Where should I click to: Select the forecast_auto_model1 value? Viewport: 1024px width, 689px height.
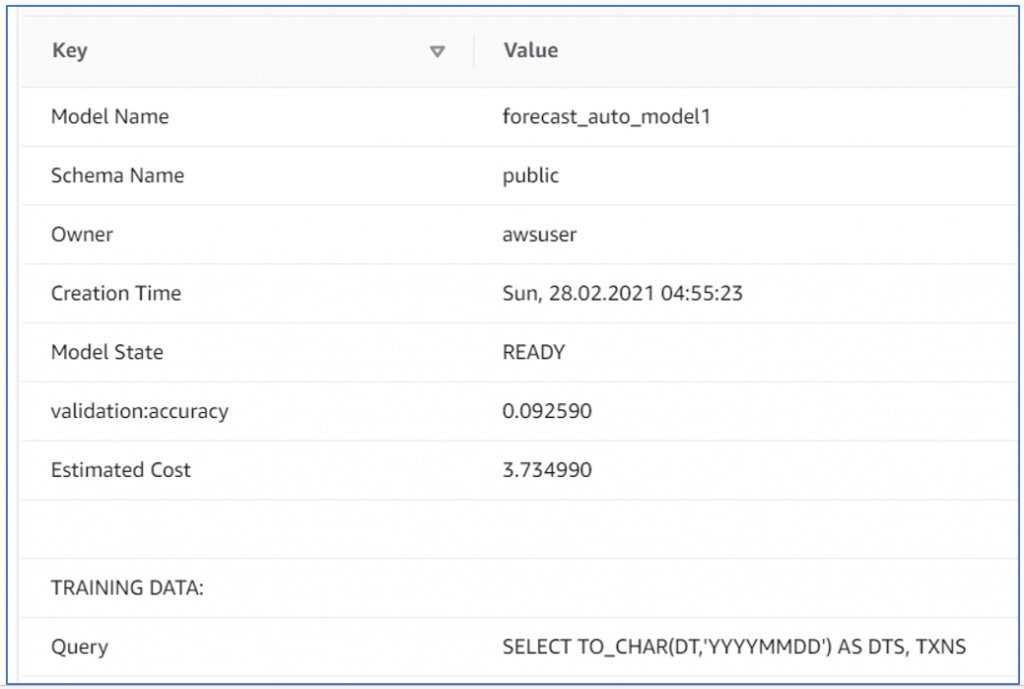606,116
